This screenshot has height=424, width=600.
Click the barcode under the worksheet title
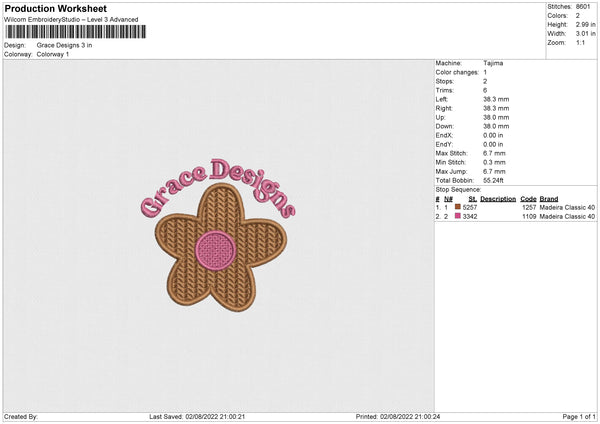[75, 32]
